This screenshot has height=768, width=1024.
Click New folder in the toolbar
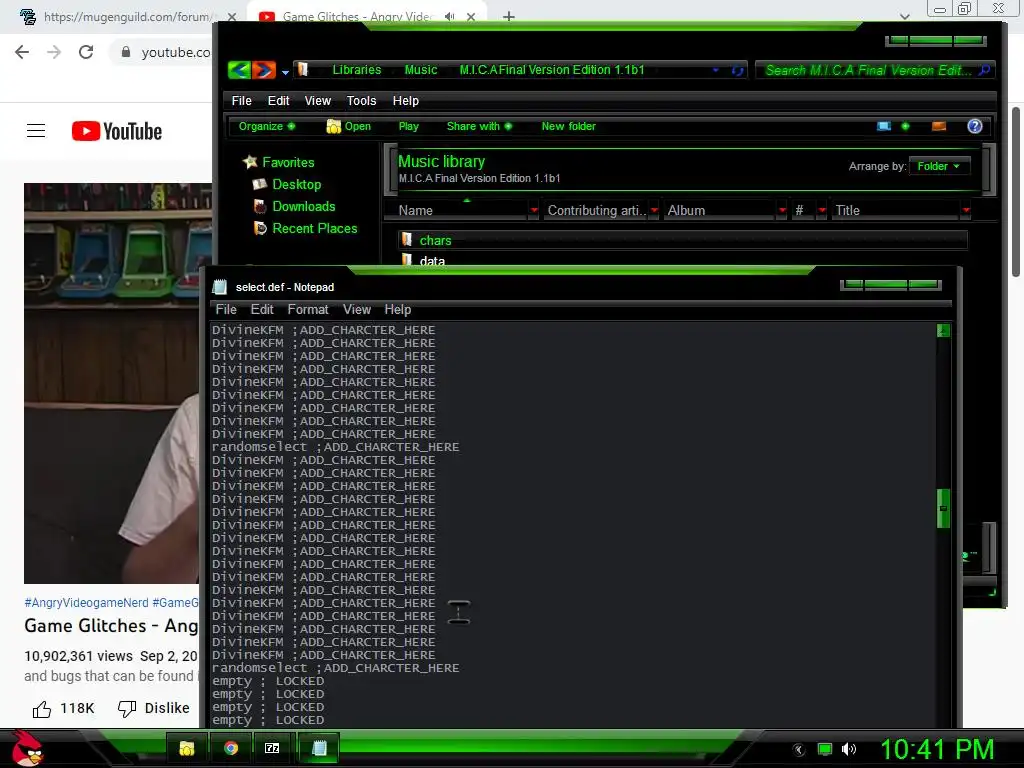click(x=568, y=126)
